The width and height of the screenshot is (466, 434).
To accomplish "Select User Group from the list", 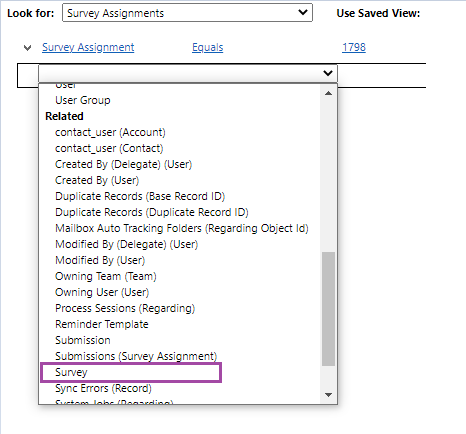I will (x=83, y=100).
